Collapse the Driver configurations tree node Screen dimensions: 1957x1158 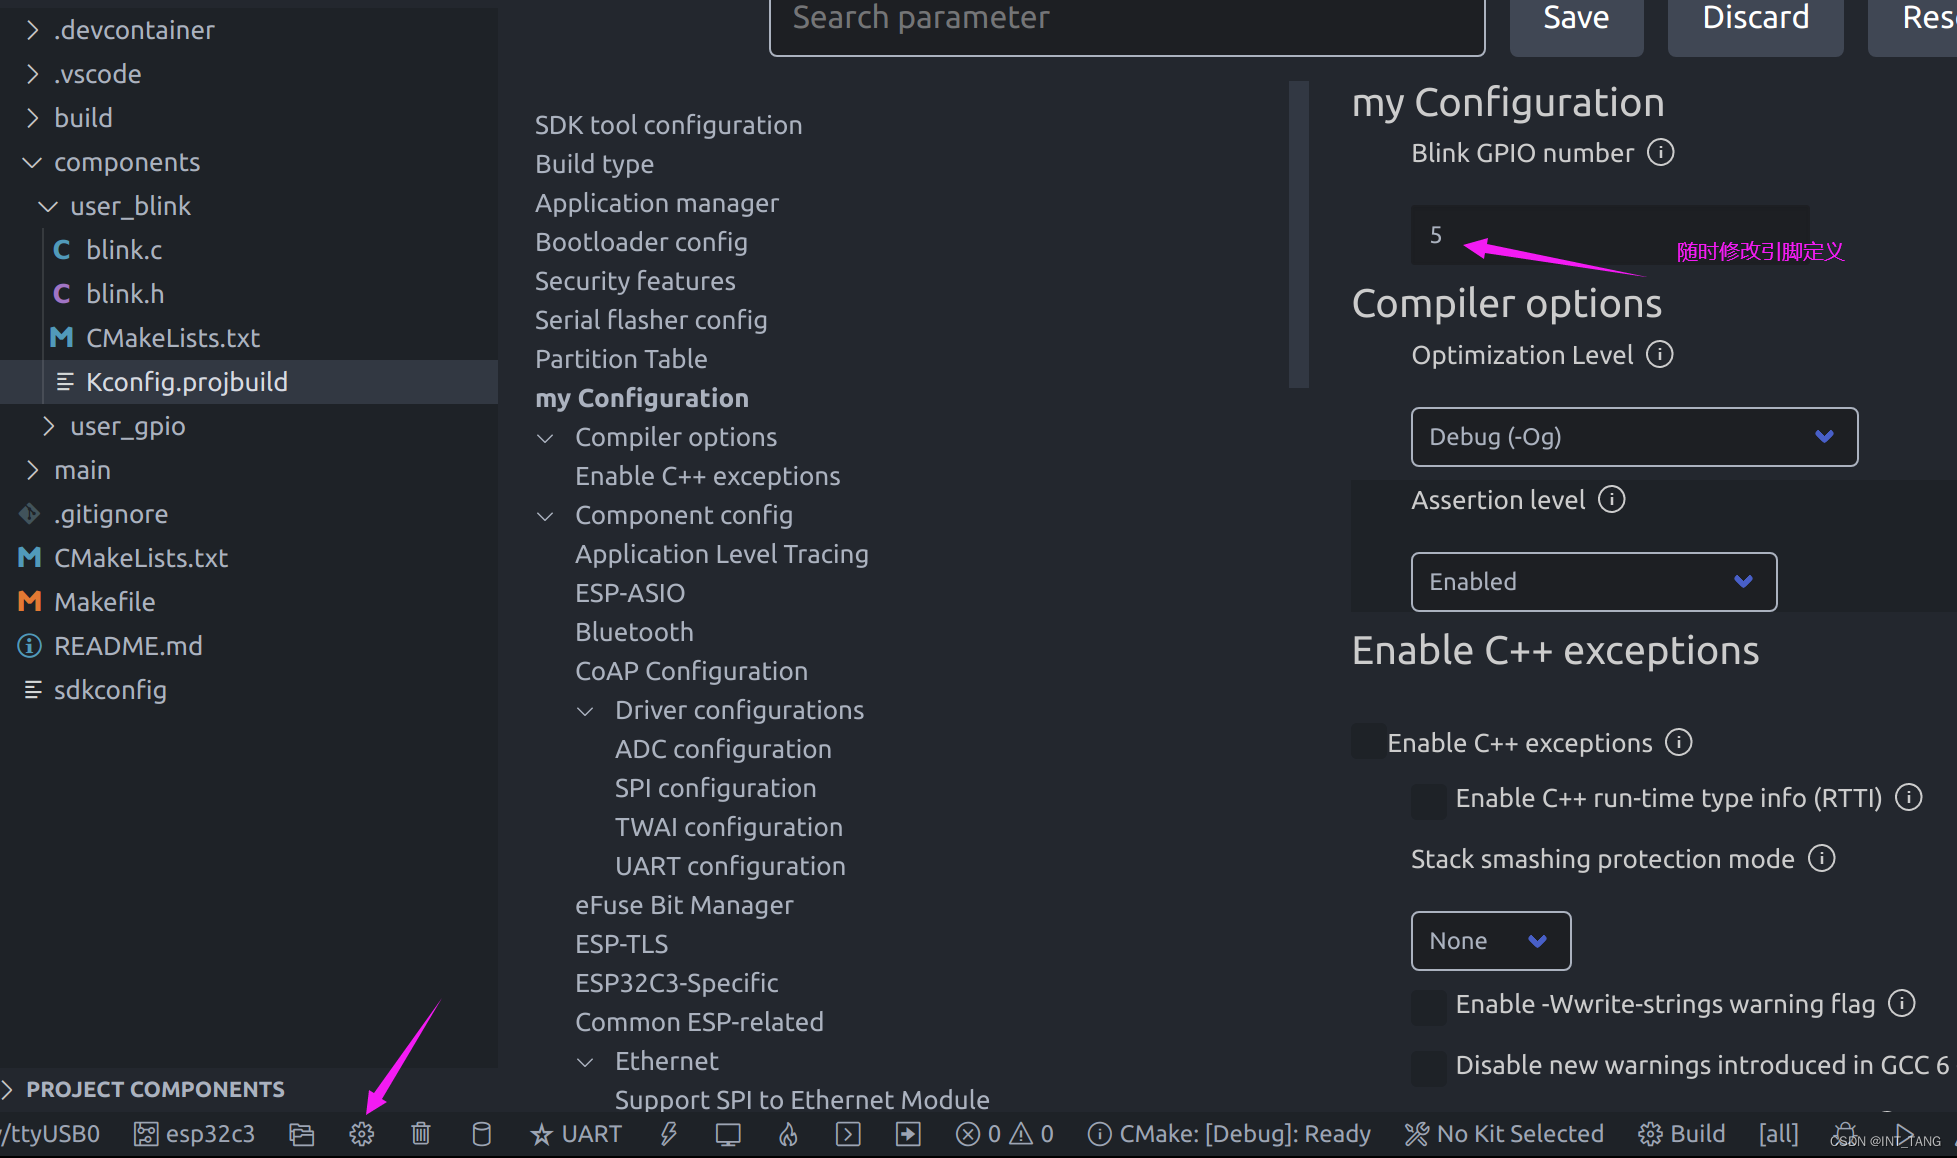pyautogui.click(x=586, y=711)
